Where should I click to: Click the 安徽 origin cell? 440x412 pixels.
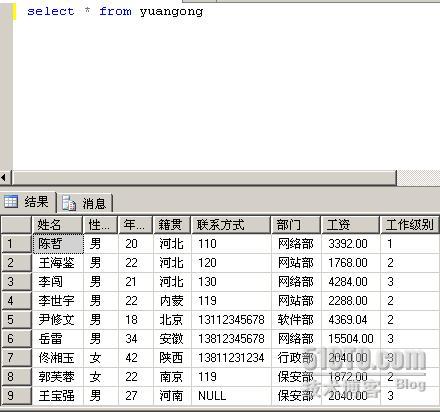(172, 339)
